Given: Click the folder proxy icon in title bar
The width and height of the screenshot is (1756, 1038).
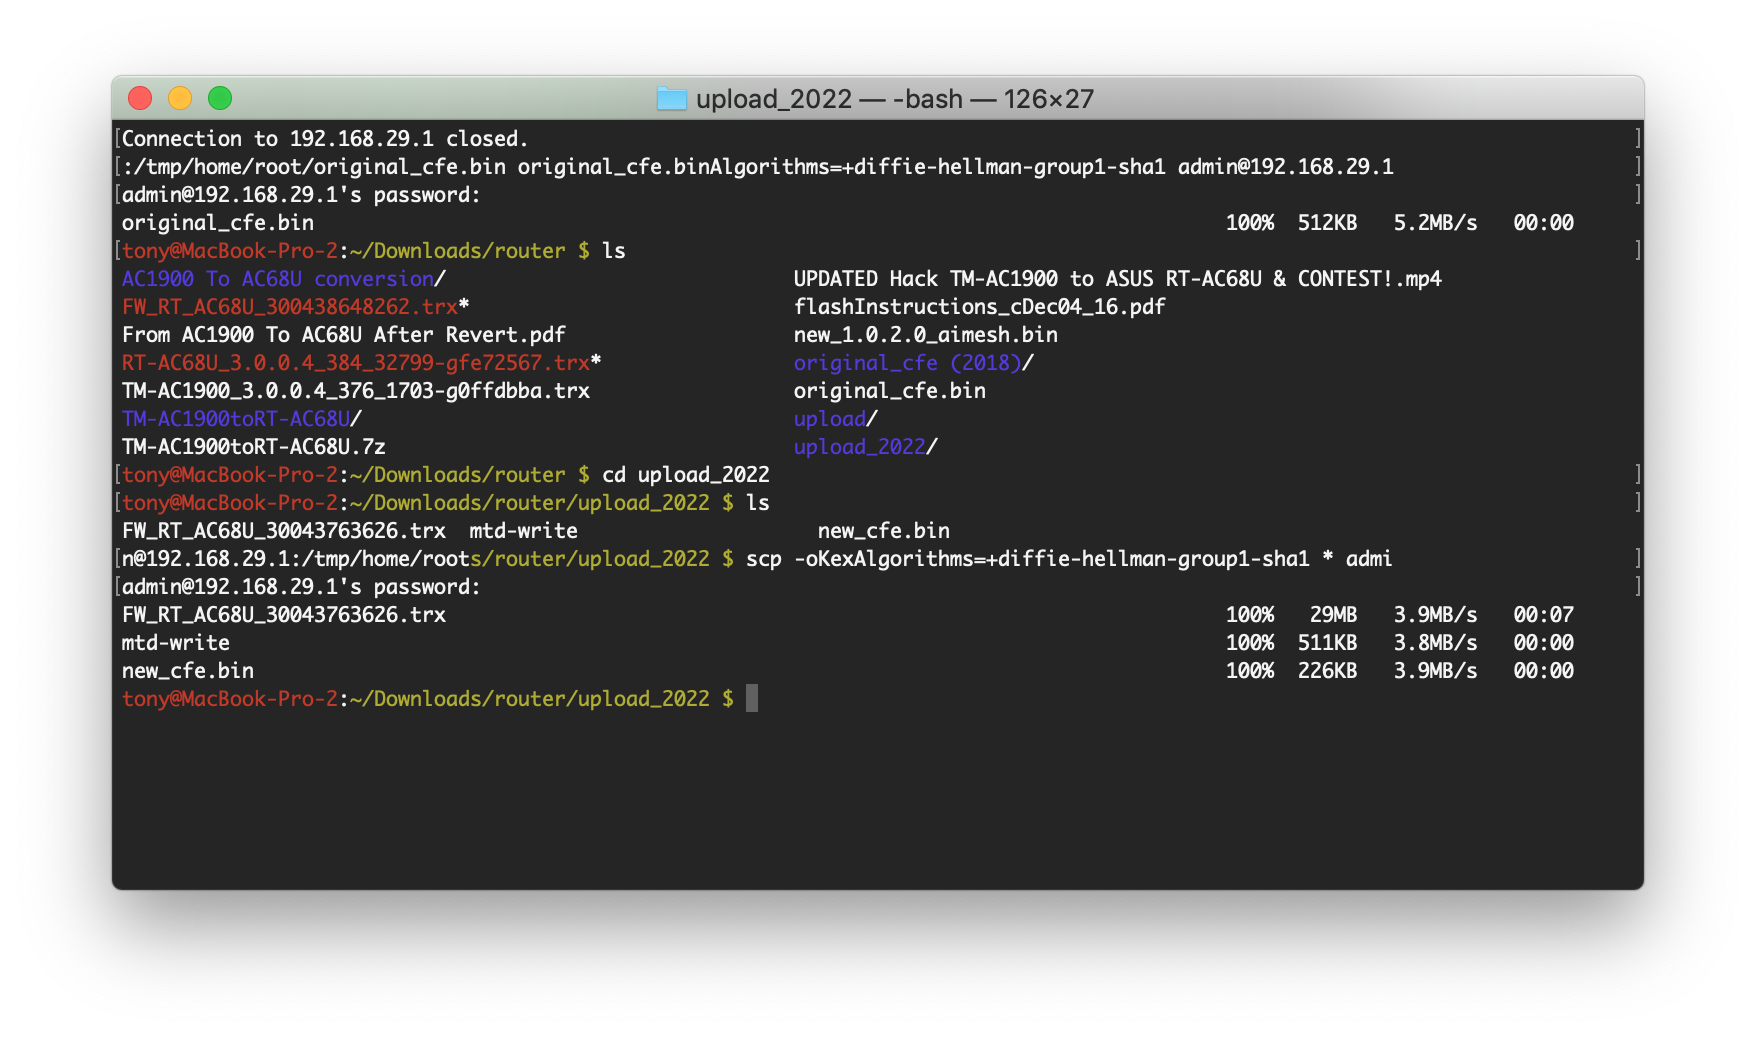Looking at the screenshot, I should coord(671,99).
